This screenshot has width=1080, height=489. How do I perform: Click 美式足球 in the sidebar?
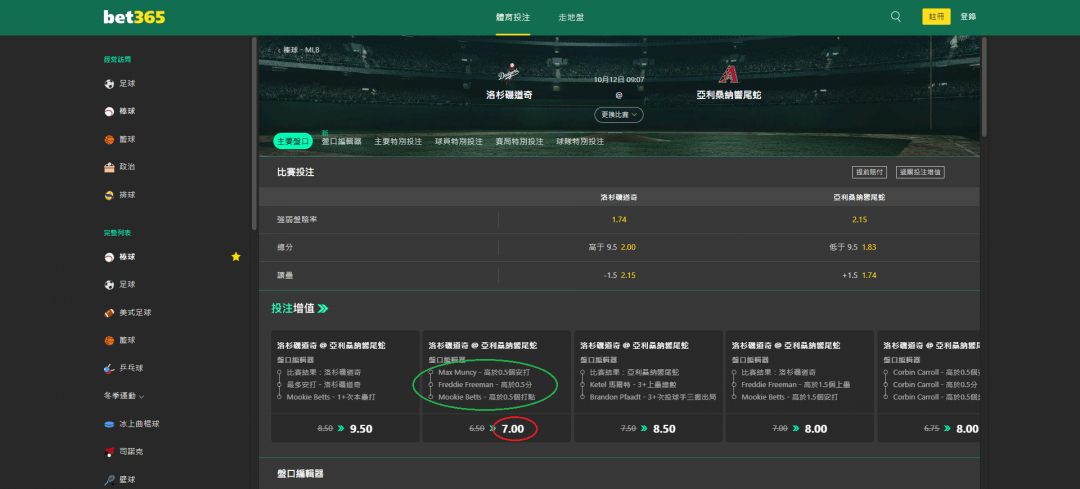pos(135,312)
